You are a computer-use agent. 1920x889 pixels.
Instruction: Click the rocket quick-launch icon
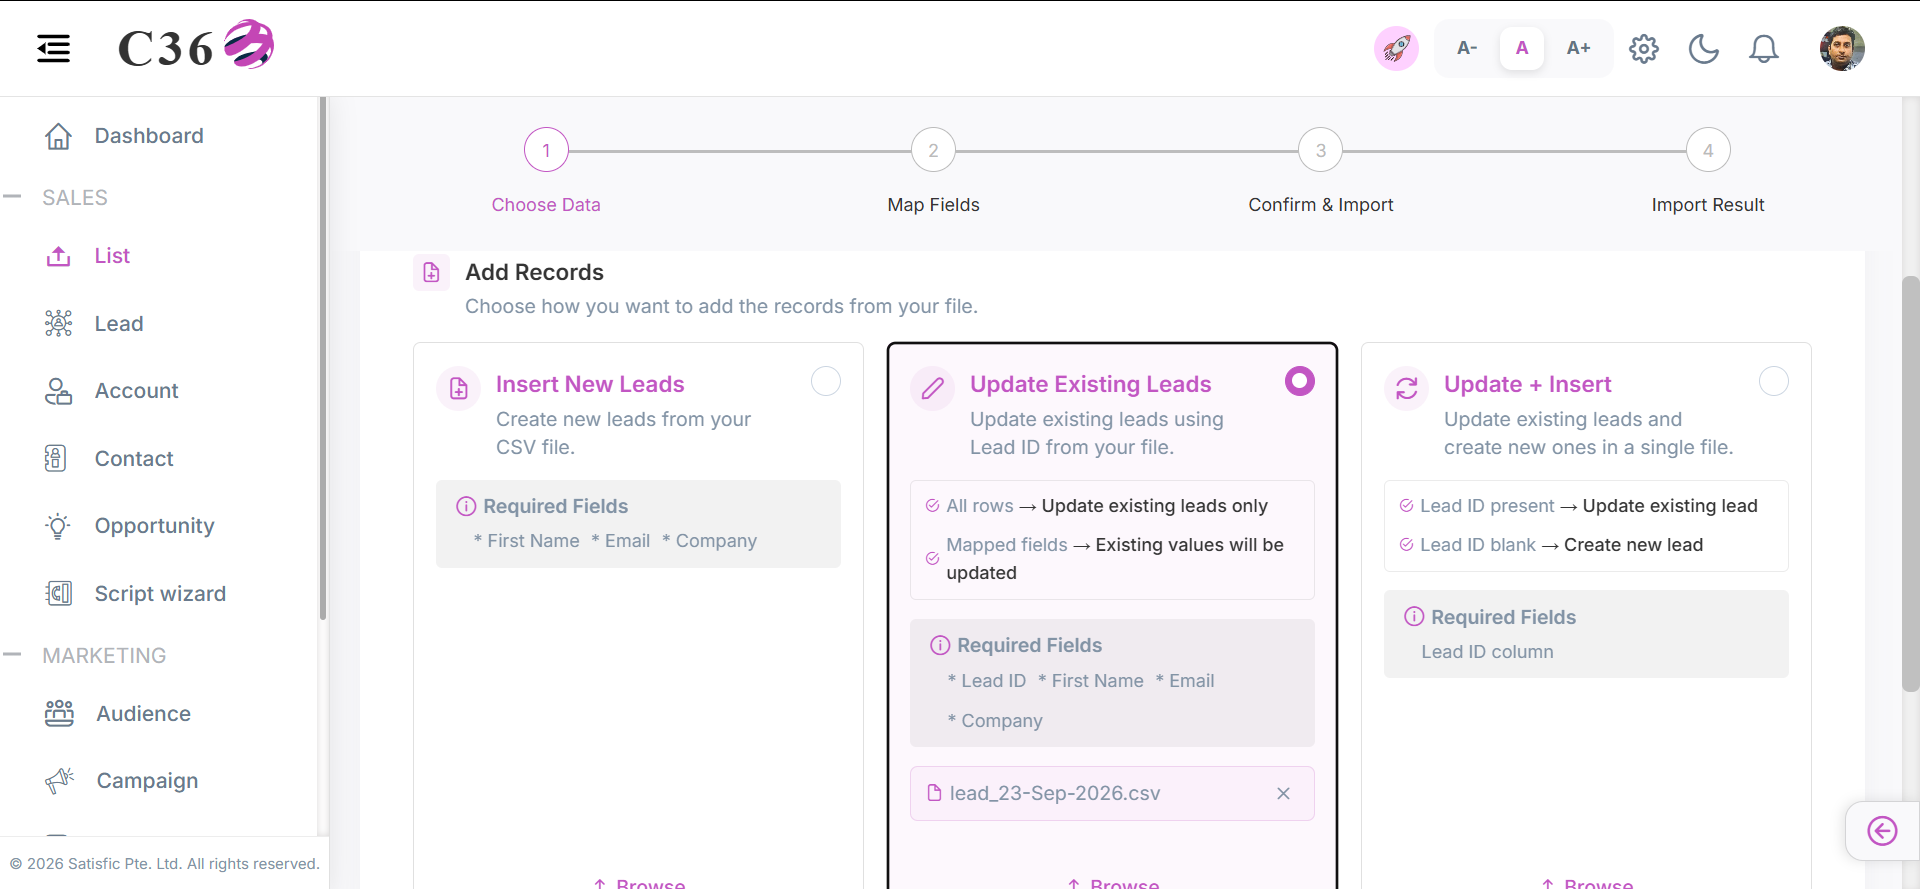click(x=1396, y=48)
